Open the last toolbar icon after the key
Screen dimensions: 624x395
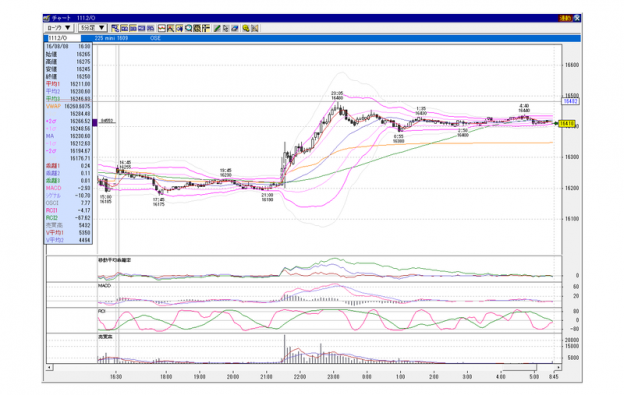pyautogui.click(x=255, y=28)
